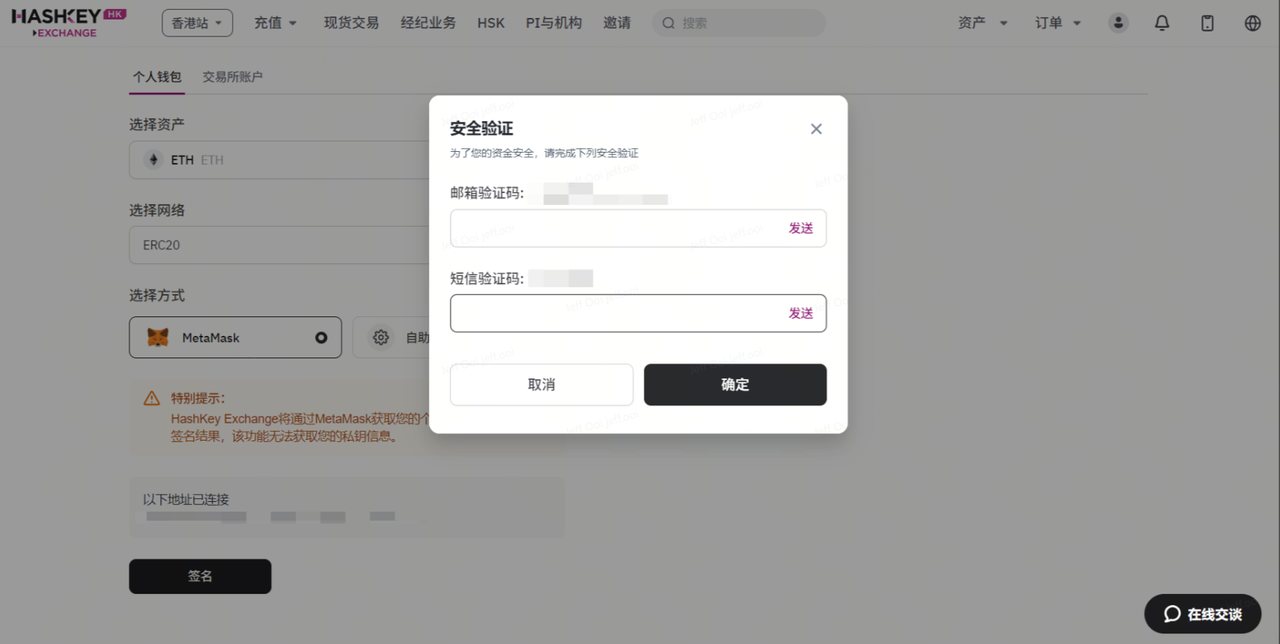
Task: Select the MetaMask radio option
Action: coord(321,338)
